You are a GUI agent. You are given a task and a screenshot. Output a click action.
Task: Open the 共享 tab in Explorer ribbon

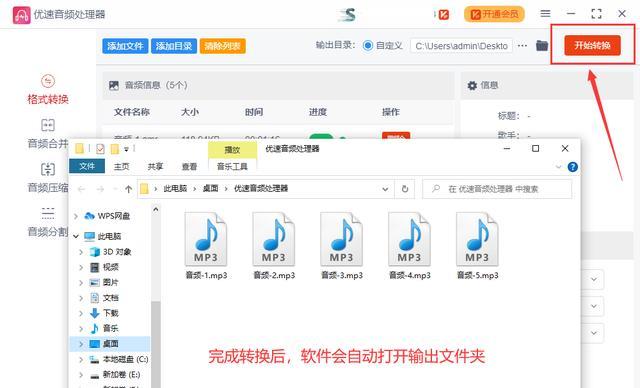pos(155,166)
